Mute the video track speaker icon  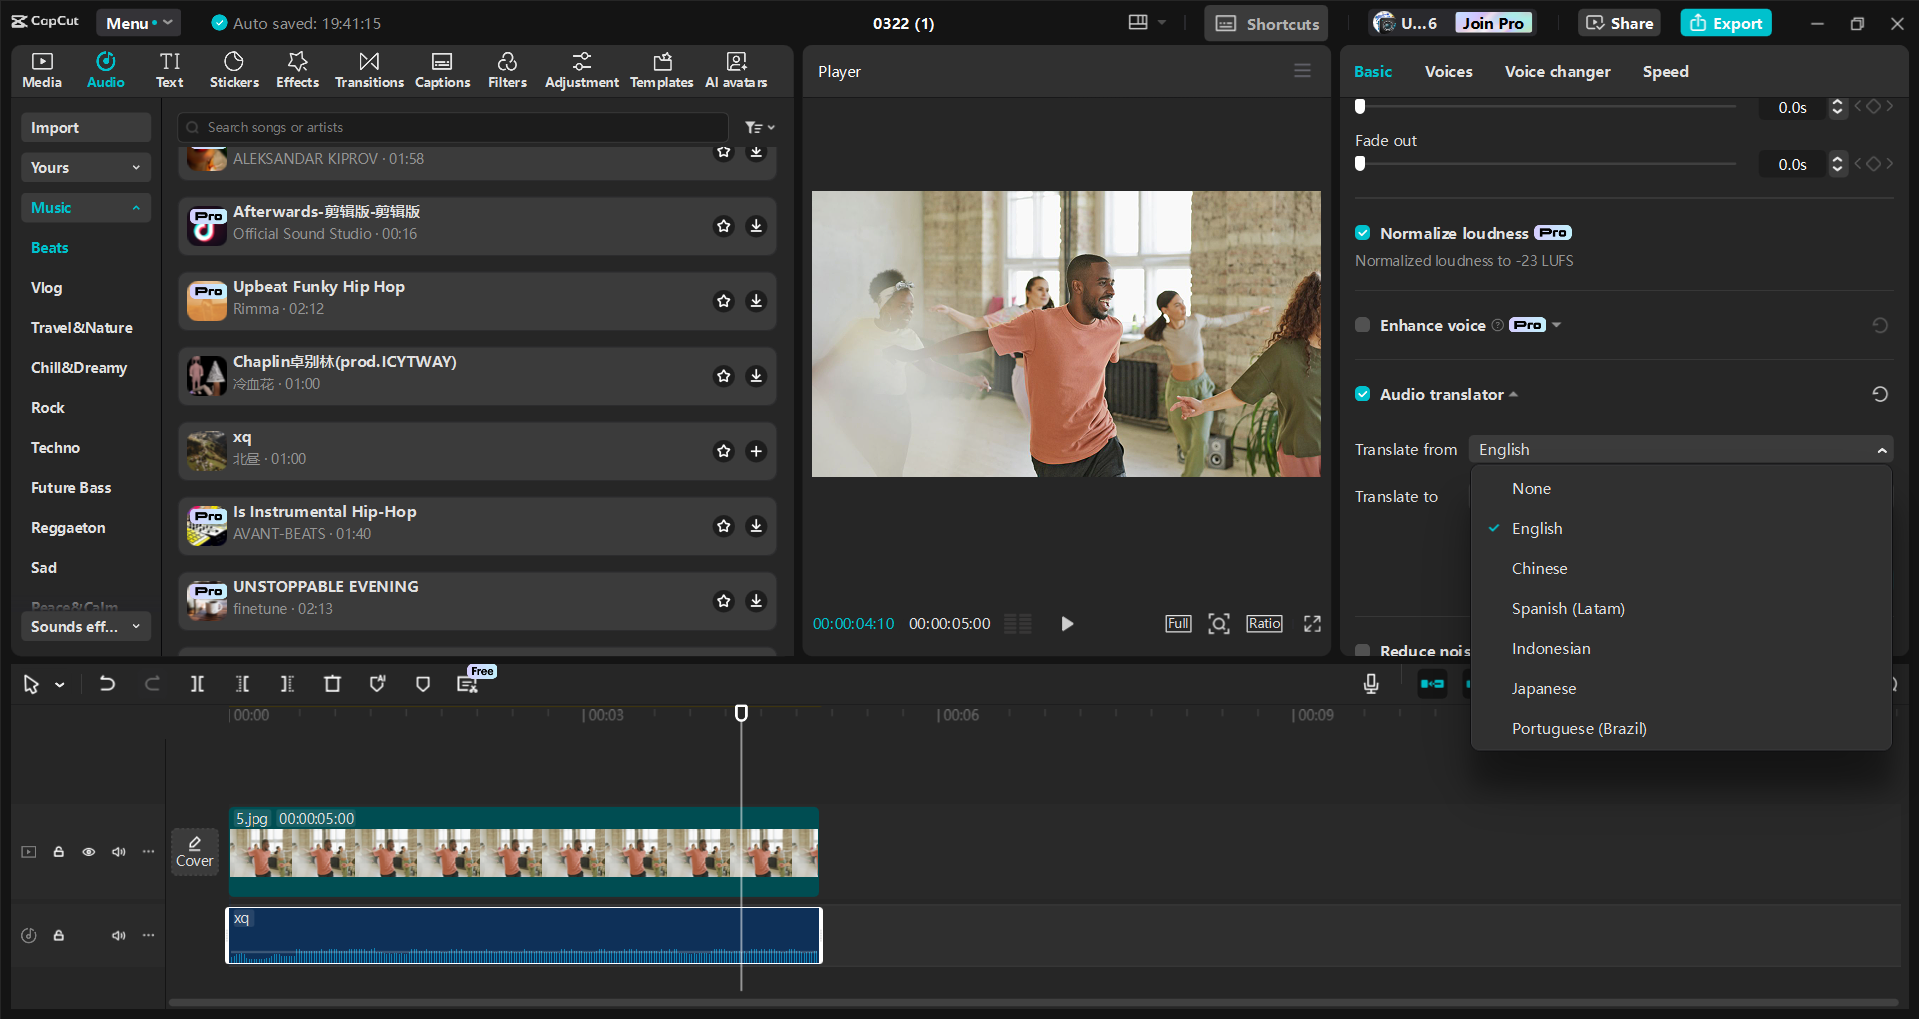coord(119,852)
